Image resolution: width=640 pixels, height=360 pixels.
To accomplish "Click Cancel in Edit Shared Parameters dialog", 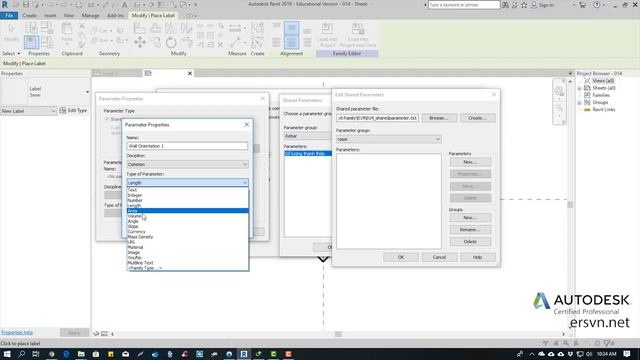I will coord(439,257).
